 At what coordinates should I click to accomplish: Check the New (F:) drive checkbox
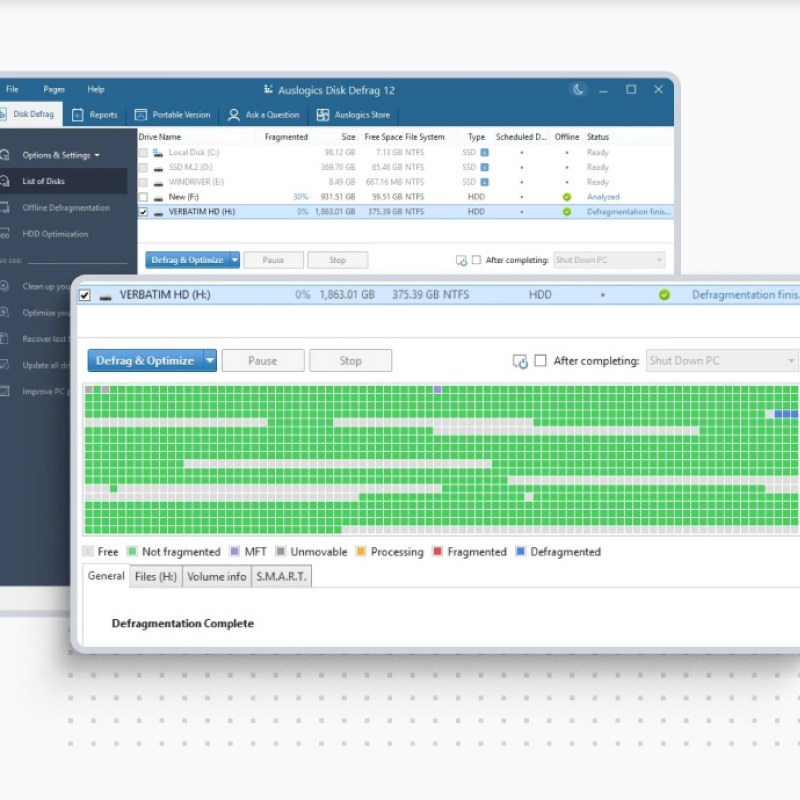click(x=143, y=197)
